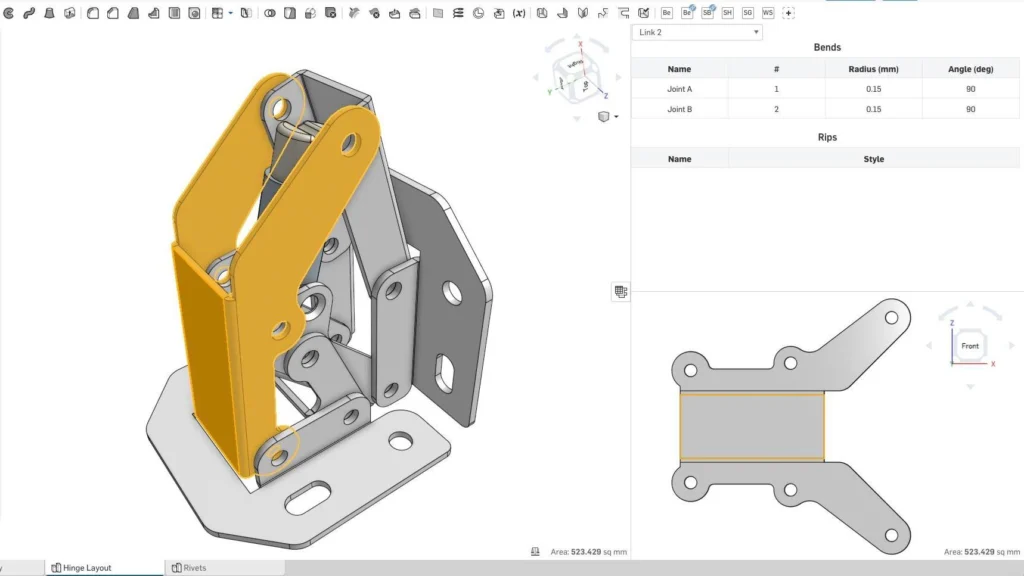Click the Be custom feature icon

pyautogui.click(x=666, y=13)
